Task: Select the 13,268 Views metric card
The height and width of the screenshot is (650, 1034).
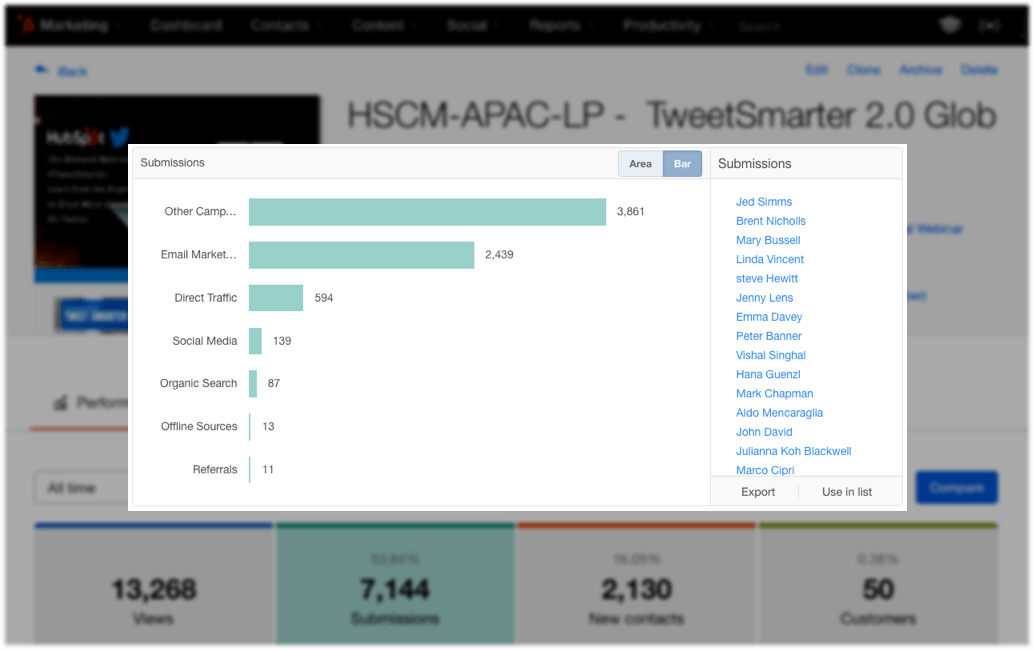Action: (154, 584)
